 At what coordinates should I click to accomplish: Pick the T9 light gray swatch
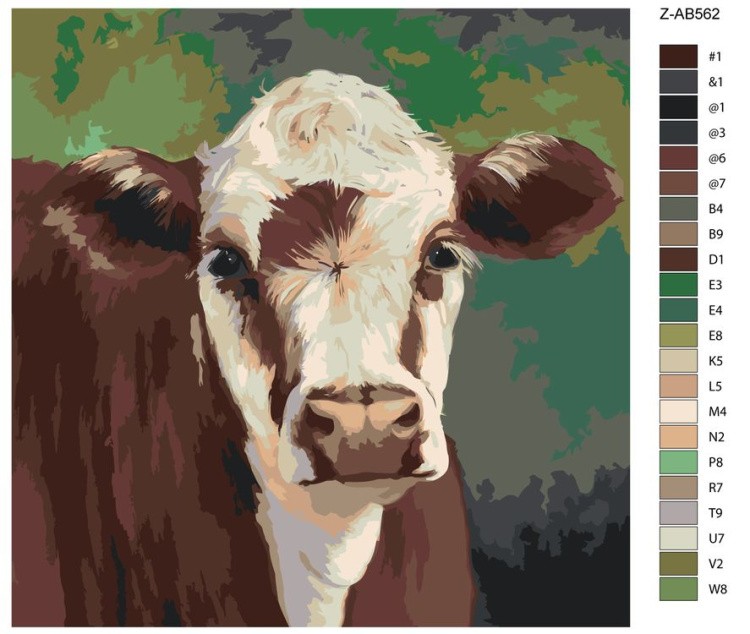(x=678, y=513)
